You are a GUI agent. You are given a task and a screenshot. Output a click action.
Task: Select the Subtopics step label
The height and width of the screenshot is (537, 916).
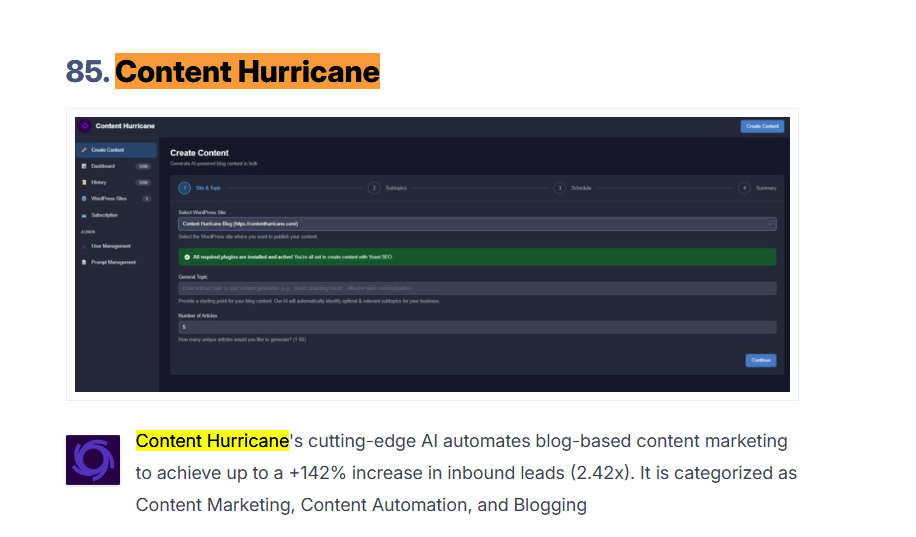[x=396, y=188]
